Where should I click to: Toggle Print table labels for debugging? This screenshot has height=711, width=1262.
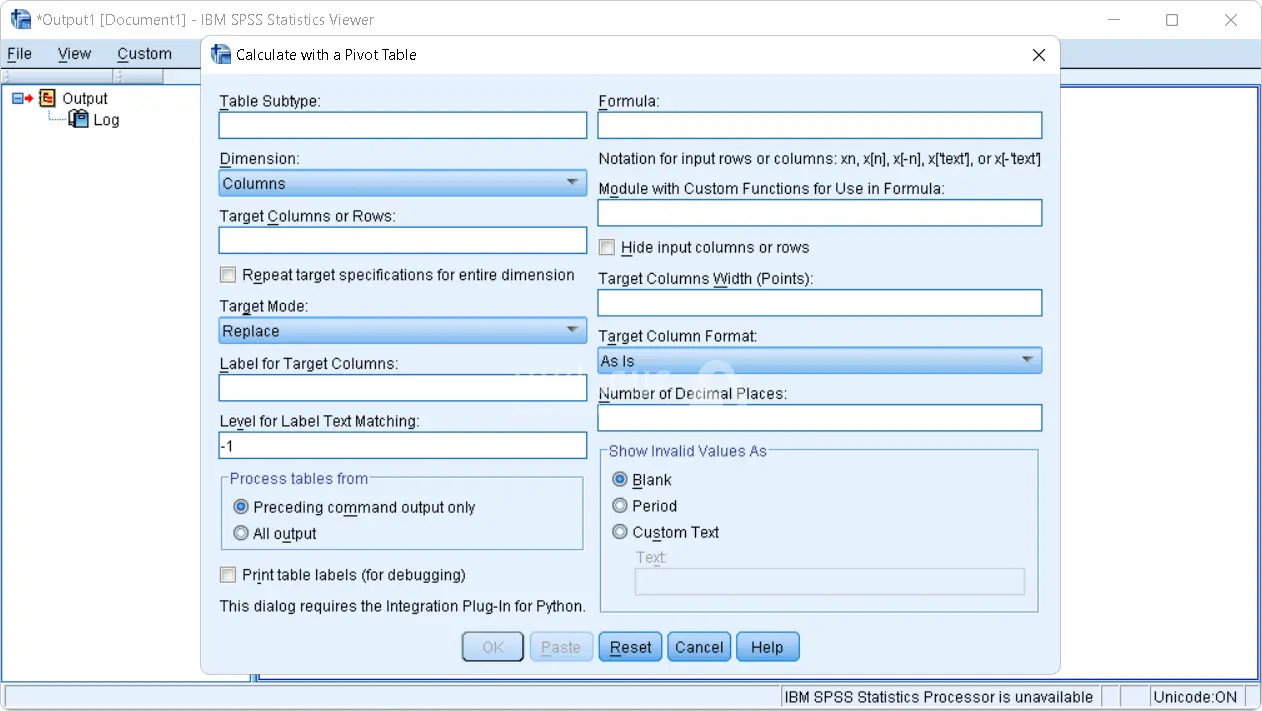tap(229, 575)
